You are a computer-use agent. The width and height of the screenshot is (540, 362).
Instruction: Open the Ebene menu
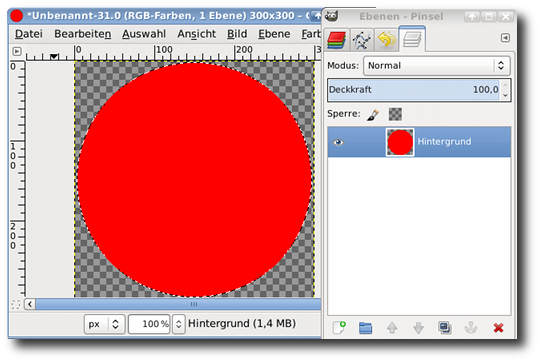pos(274,34)
